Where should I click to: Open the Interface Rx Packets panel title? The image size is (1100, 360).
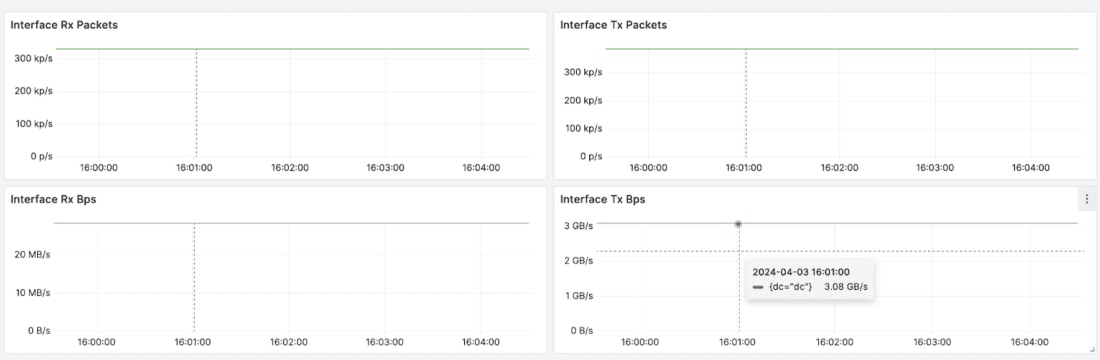(64, 25)
